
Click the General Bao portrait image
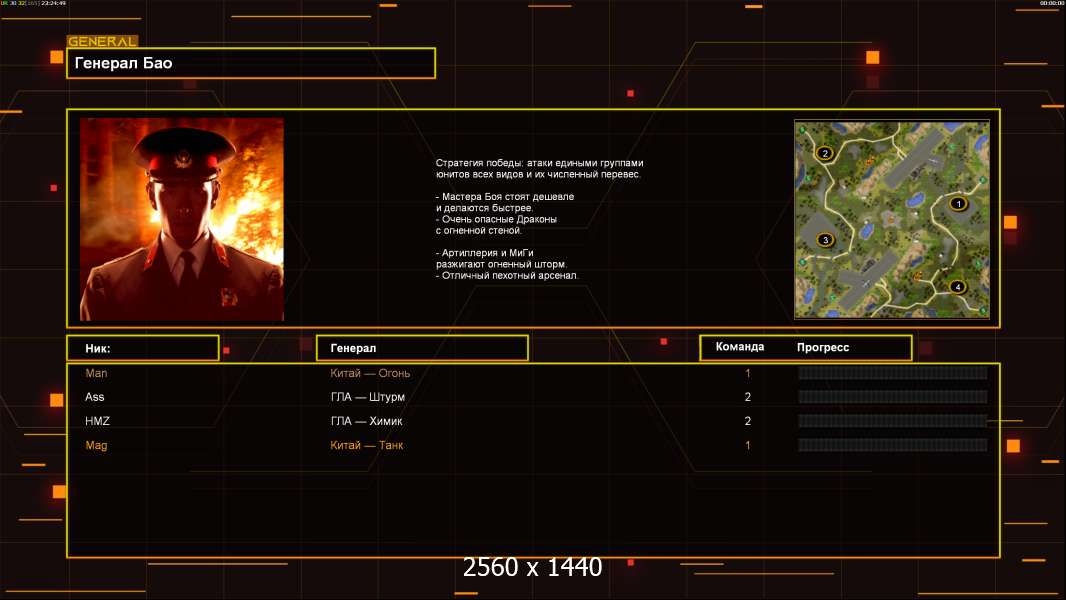click(x=182, y=219)
